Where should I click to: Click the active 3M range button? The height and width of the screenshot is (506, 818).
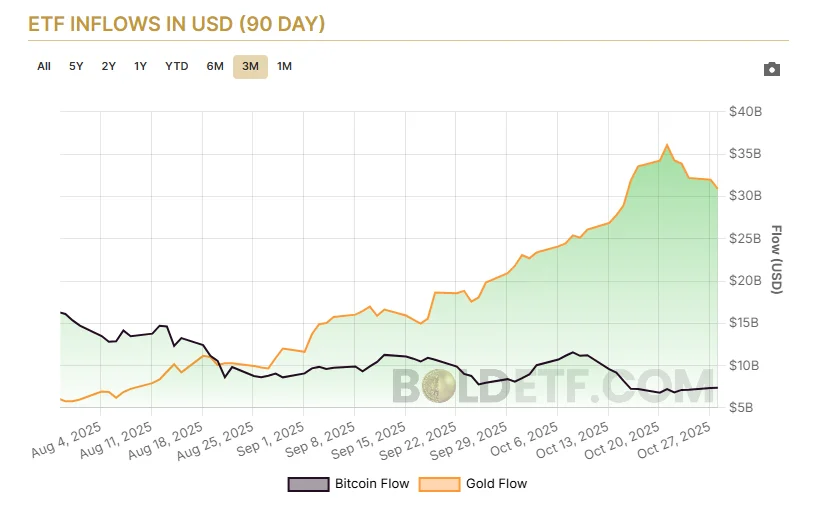250,67
